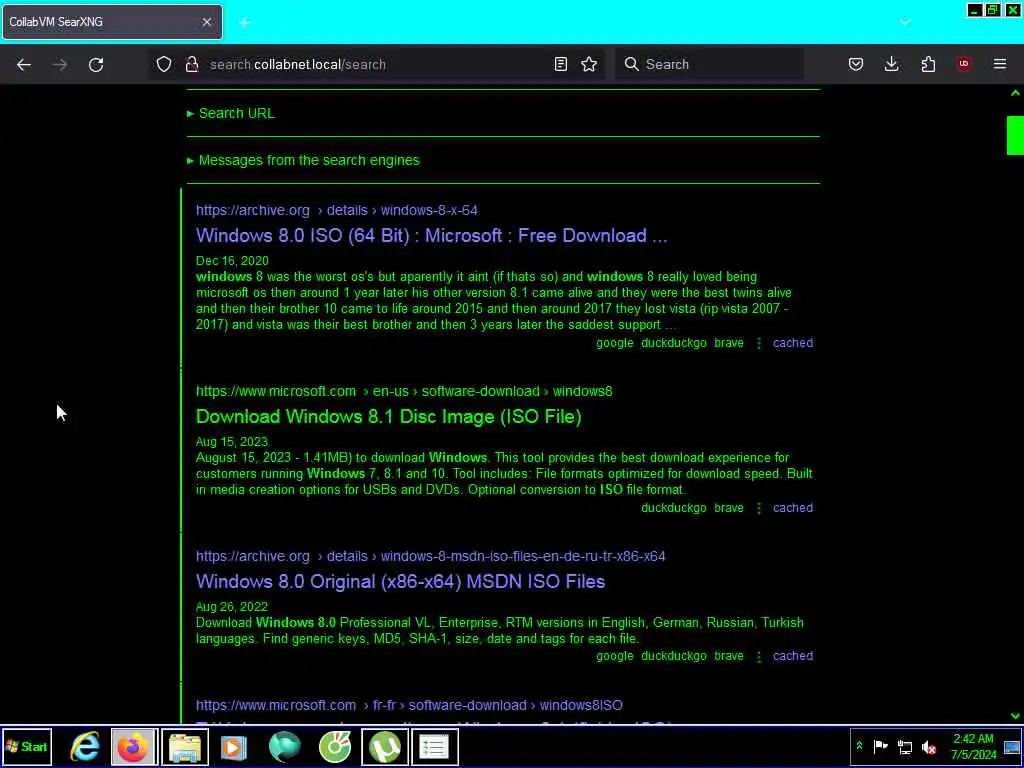The image size is (1024, 768).
Task: Click the Aug 15, 2023 date text
Action: click(232, 441)
